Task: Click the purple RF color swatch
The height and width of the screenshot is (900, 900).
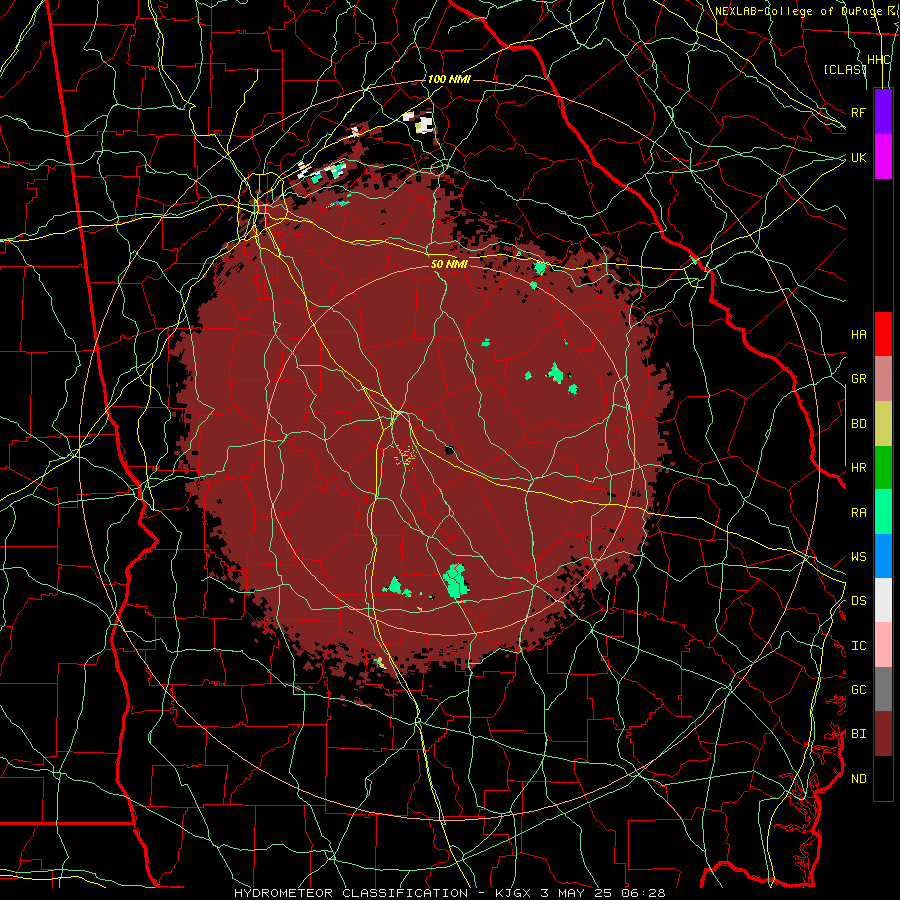Action: (x=883, y=112)
